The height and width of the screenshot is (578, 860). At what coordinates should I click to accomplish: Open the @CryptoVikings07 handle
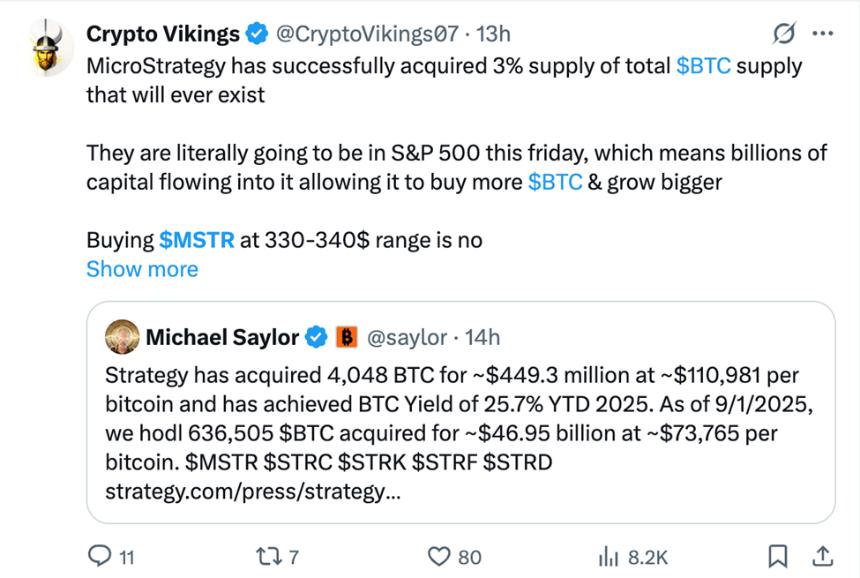click(x=366, y=34)
